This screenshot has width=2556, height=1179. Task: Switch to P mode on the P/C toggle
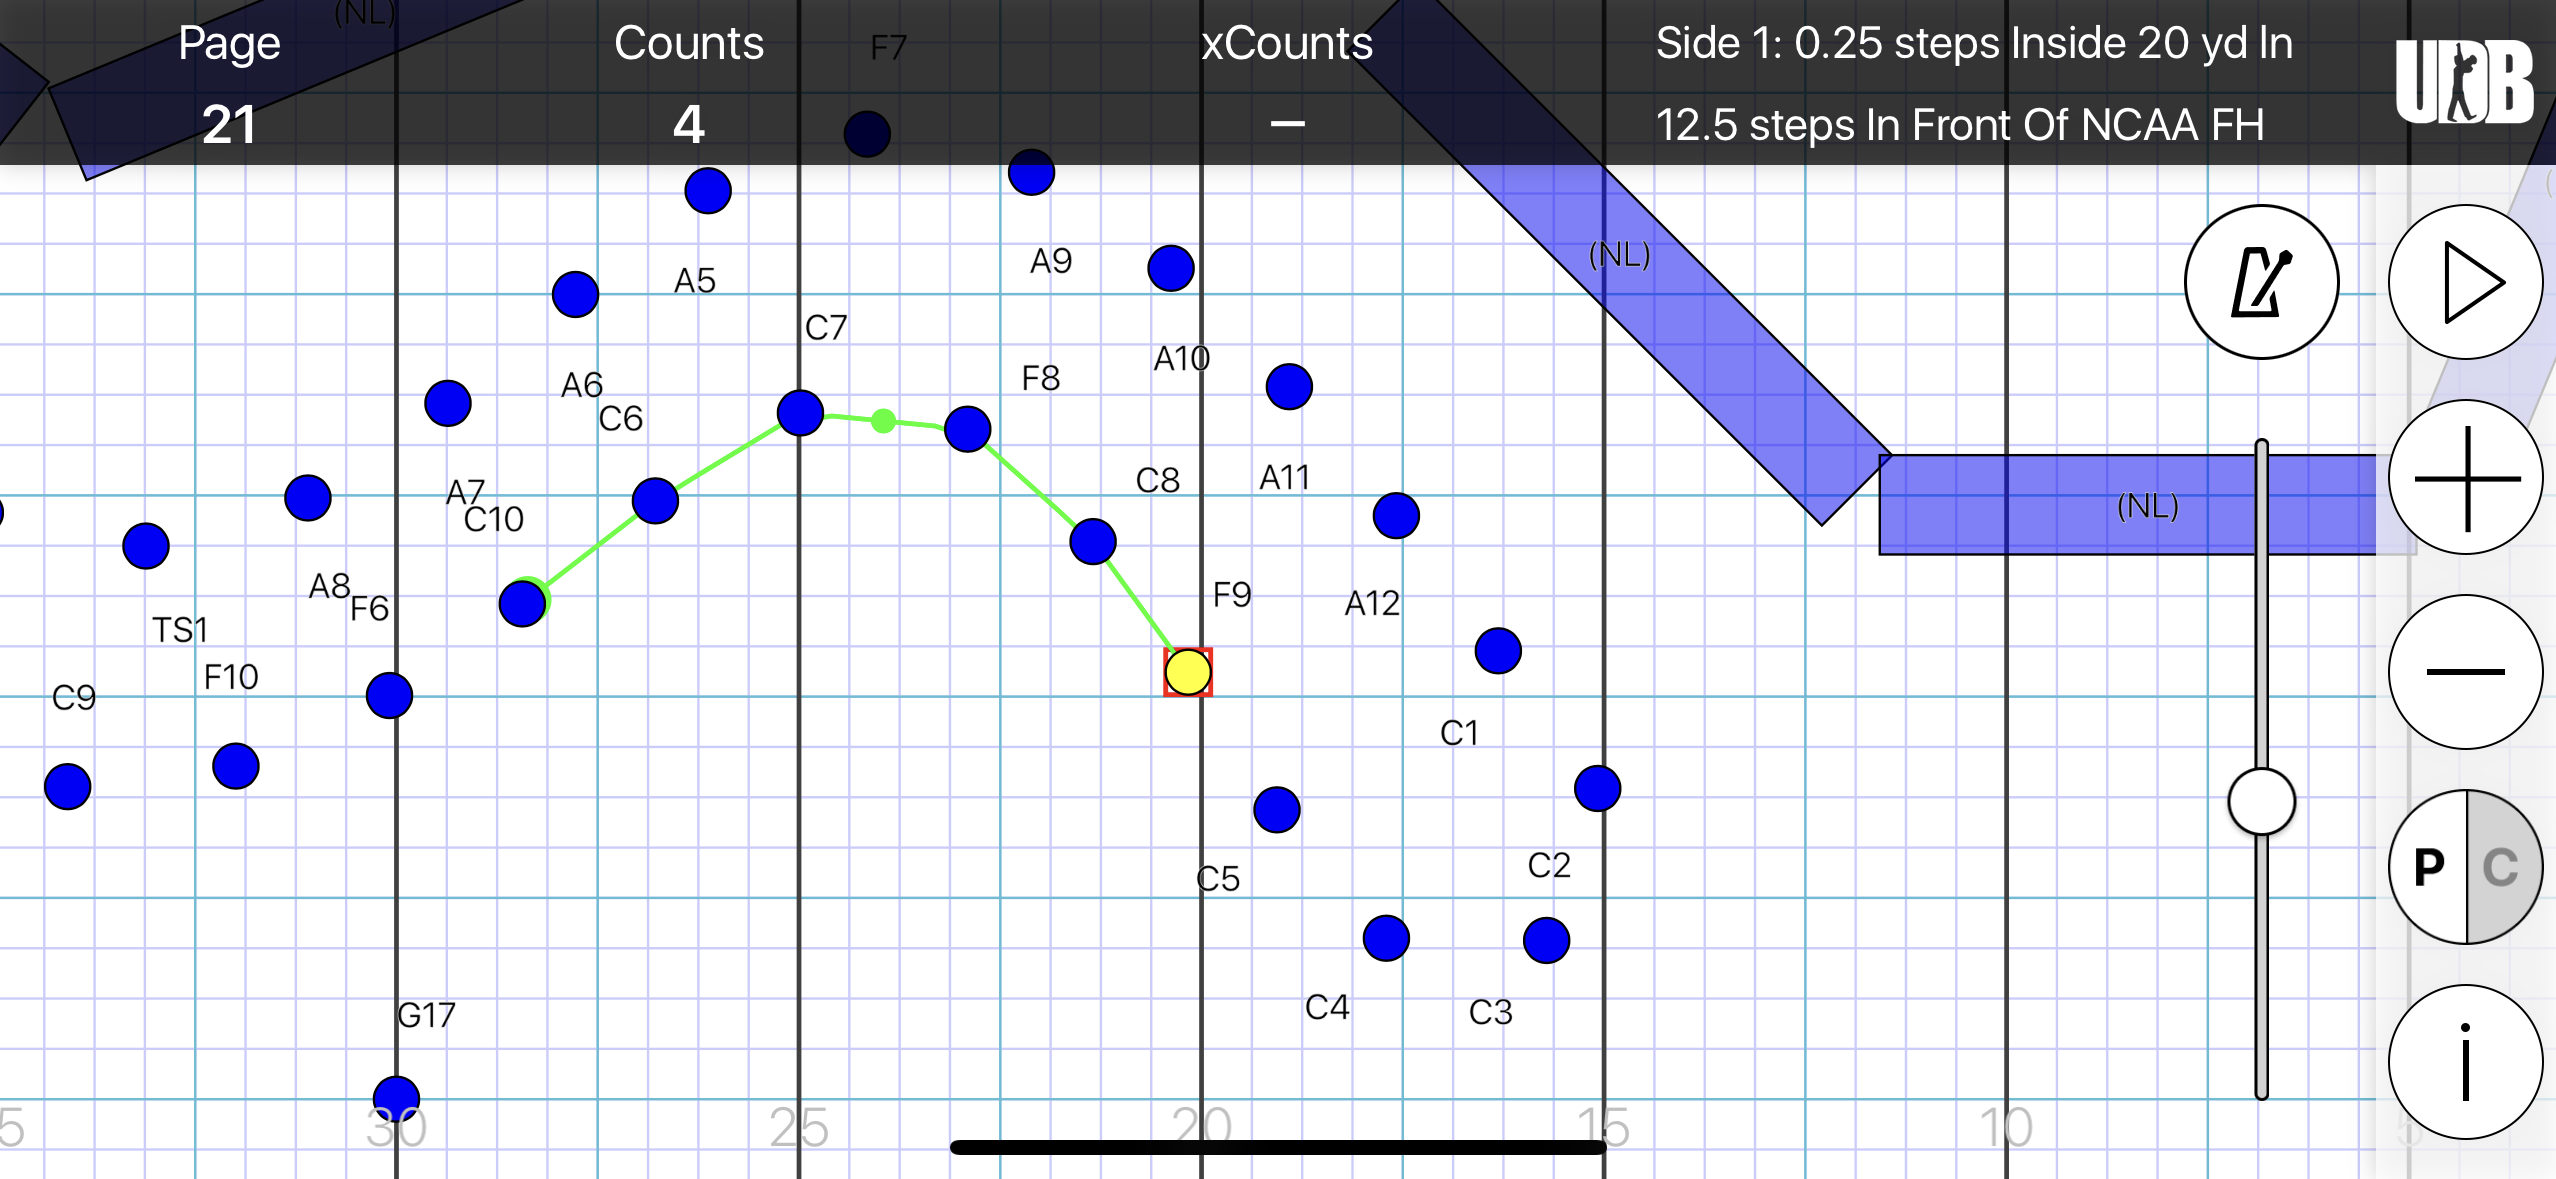[2428, 867]
